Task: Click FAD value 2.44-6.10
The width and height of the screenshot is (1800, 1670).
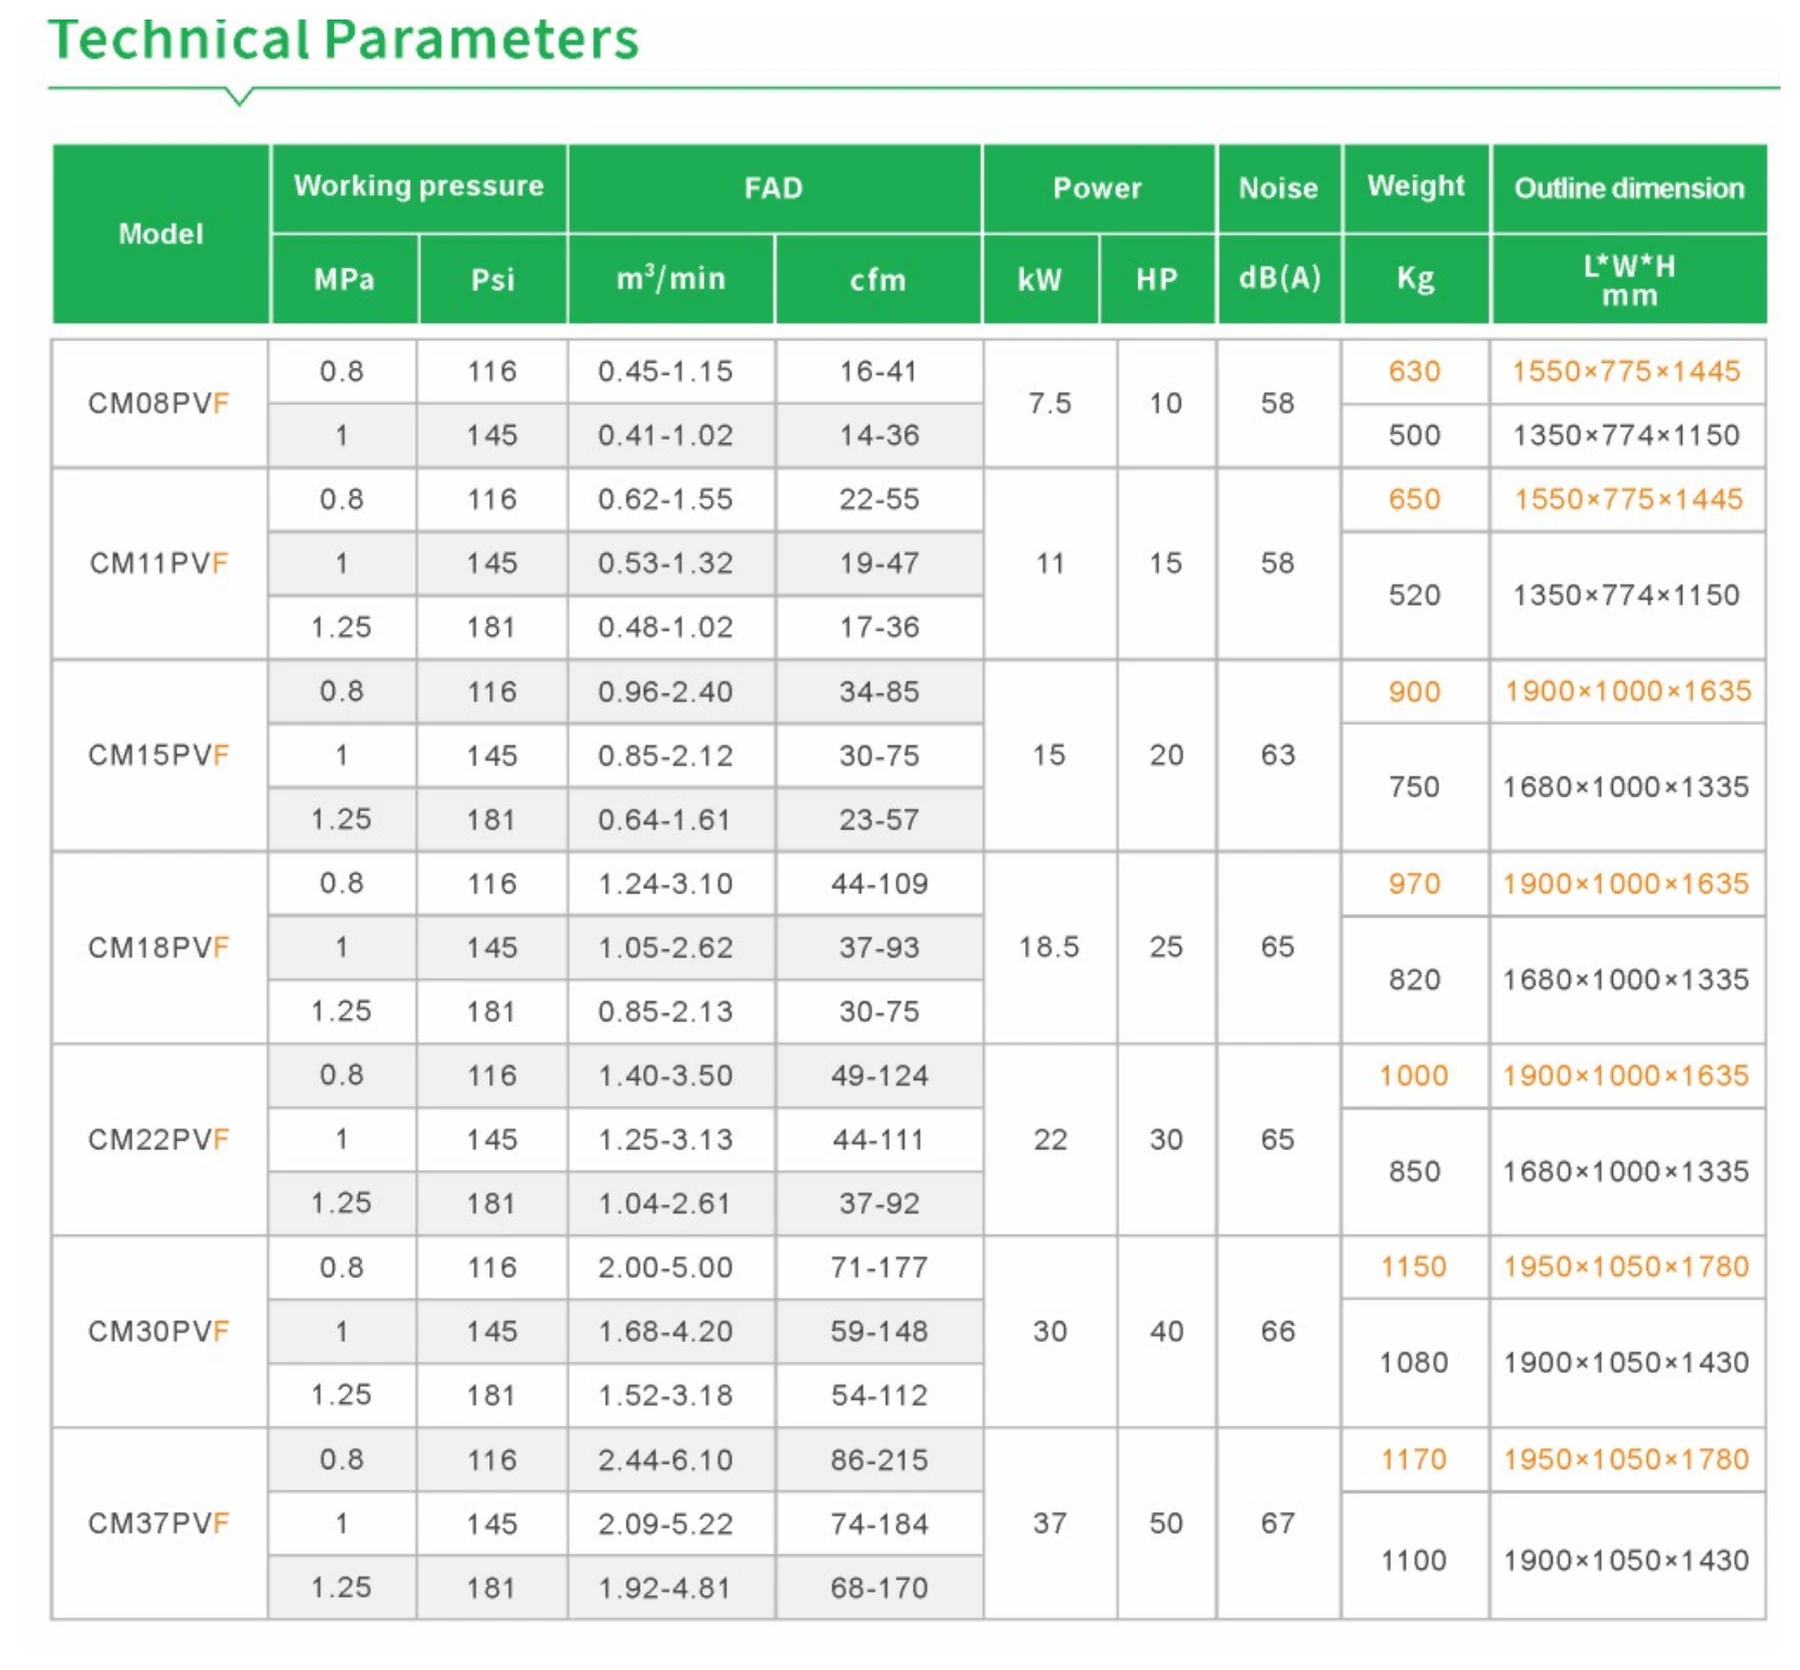Action: (x=666, y=1460)
